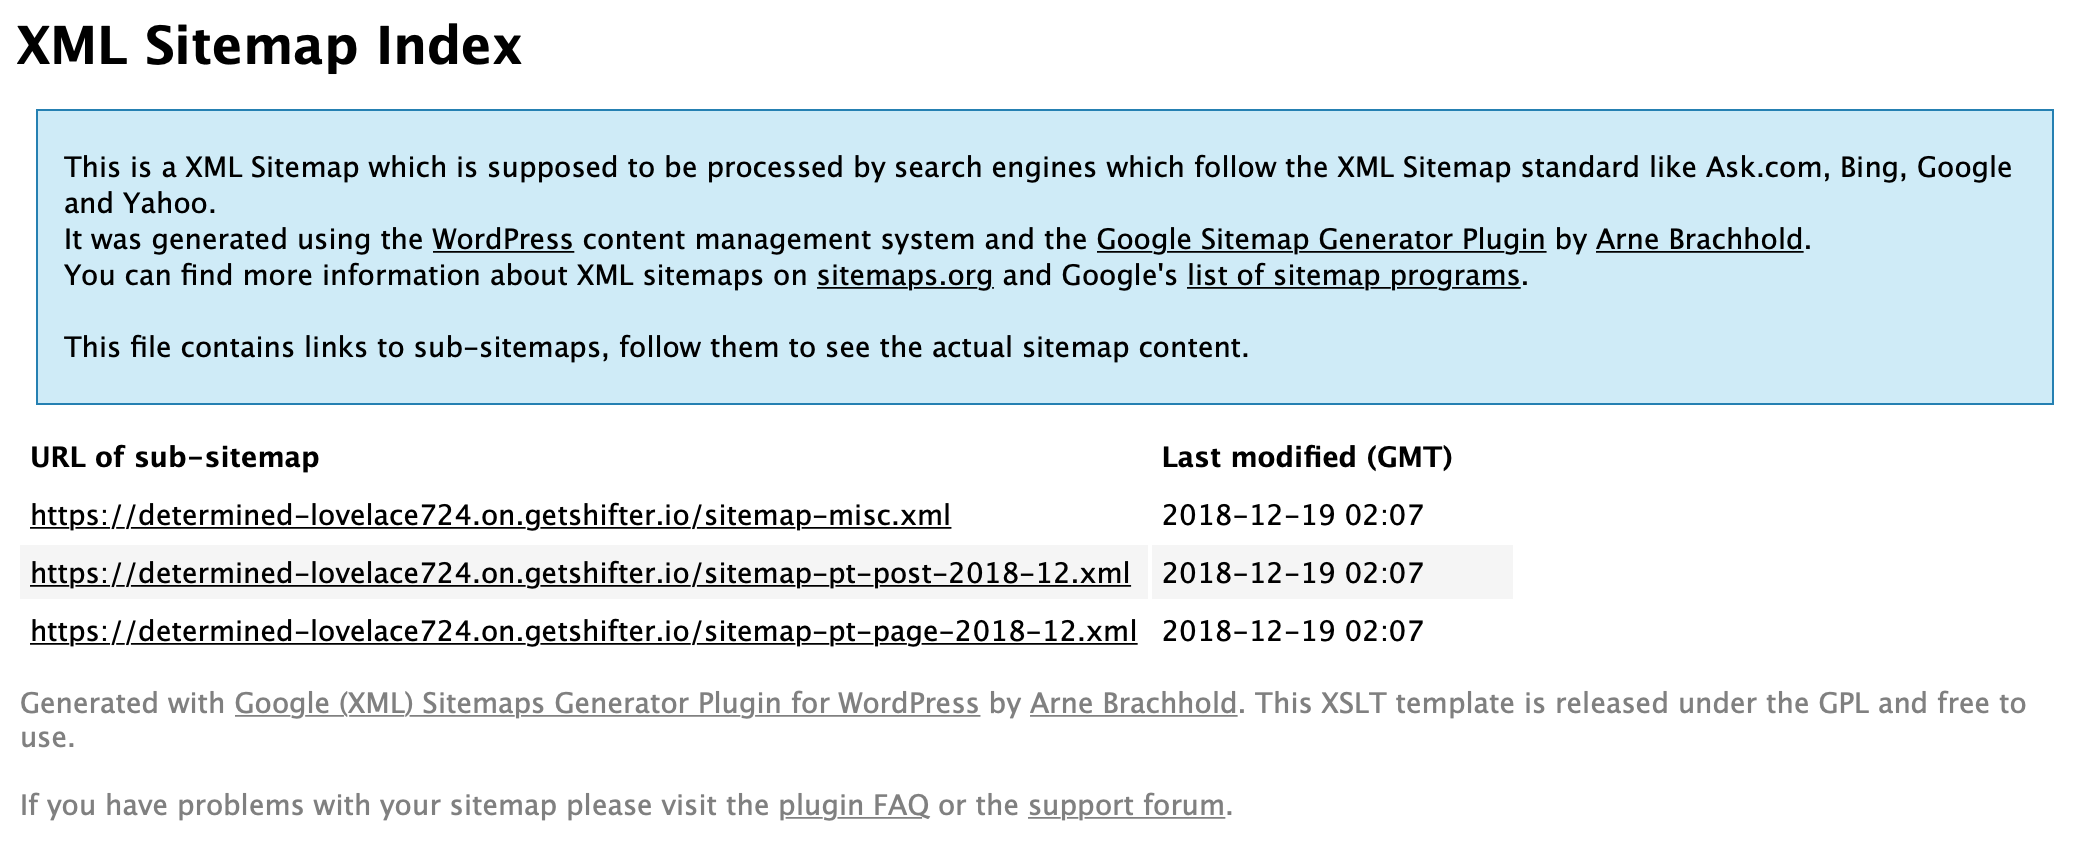This screenshot has height=862, width=2090.
Task: Click Google (XML) Sitemaps Generator Plugin footer link
Action: 606,704
